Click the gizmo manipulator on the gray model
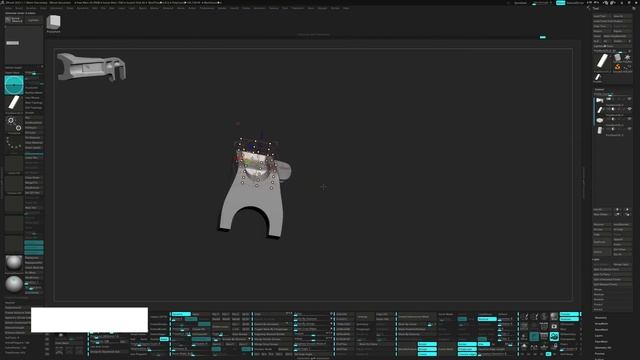The width and height of the screenshot is (640, 360). tap(256, 162)
